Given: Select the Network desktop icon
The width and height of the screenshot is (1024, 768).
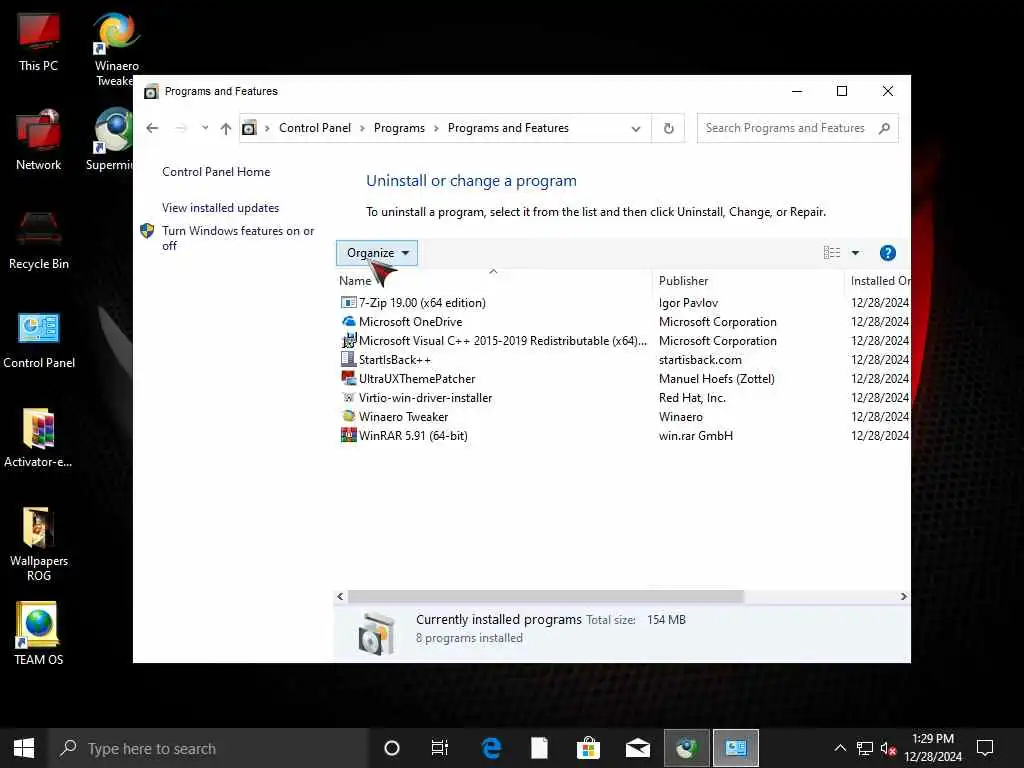Looking at the screenshot, I should [39, 140].
